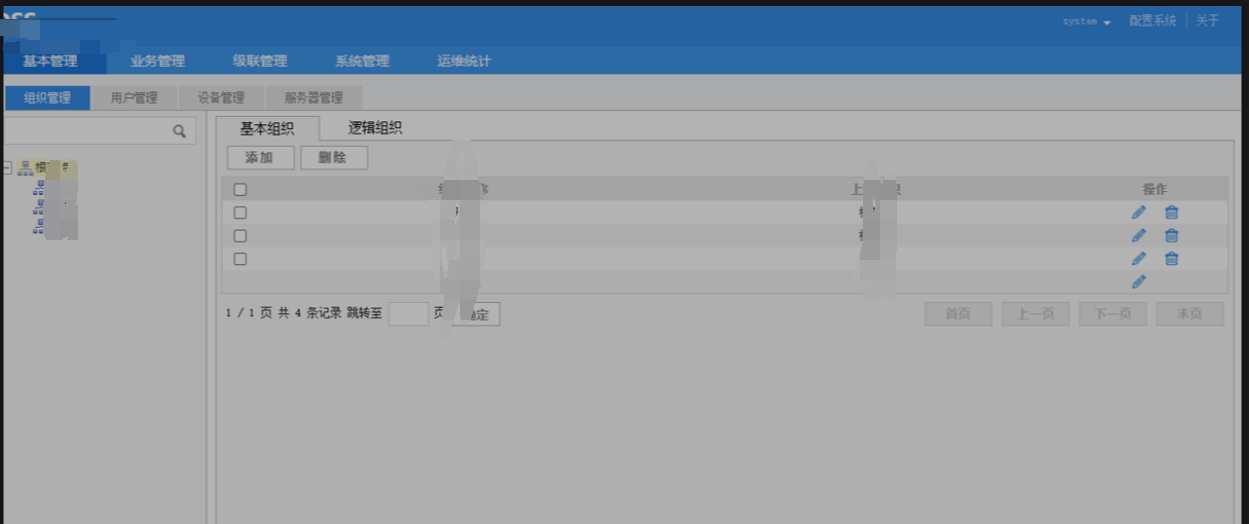Tick the checkbox of the first table row
The width and height of the screenshot is (1249, 524).
[240, 212]
